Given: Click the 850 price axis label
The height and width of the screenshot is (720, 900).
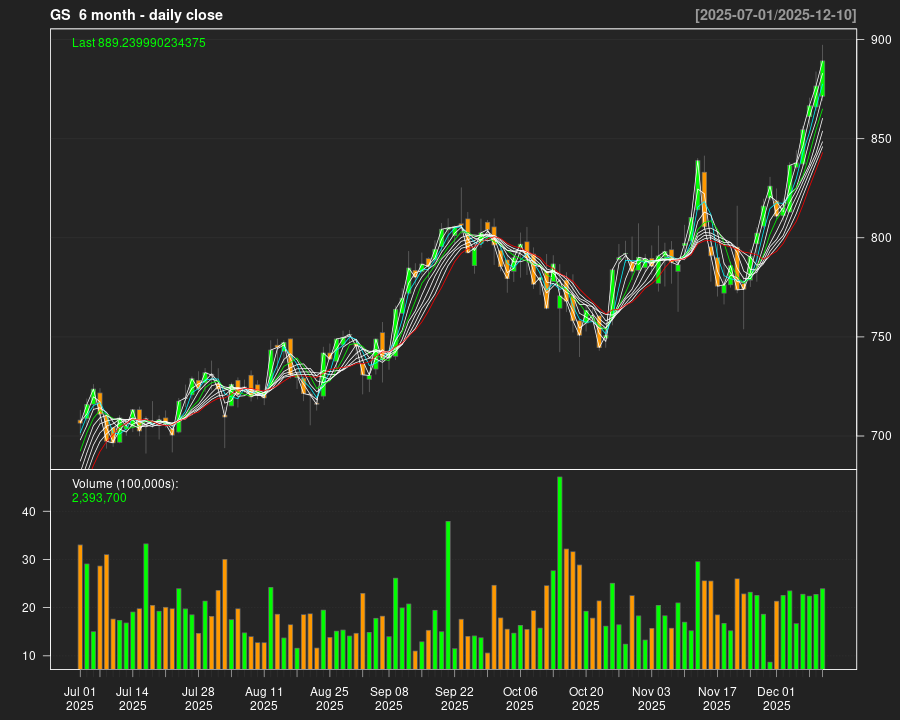Looking at the screenshot, I should pos(880,139).
